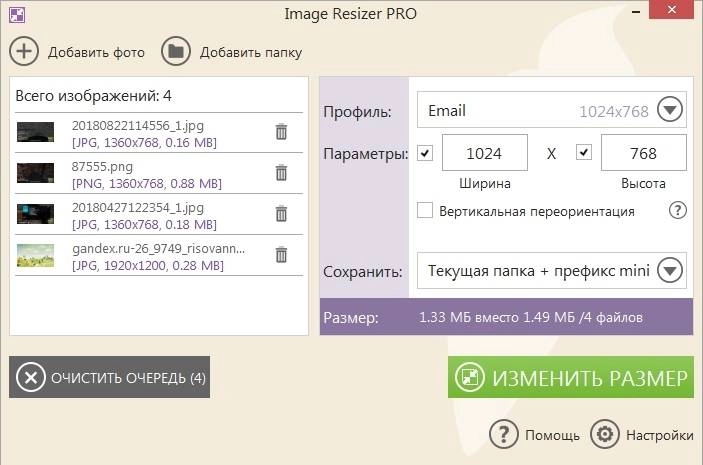Click info text [PNG, 1360x768, 0.88 MB]

coord(147,184)
